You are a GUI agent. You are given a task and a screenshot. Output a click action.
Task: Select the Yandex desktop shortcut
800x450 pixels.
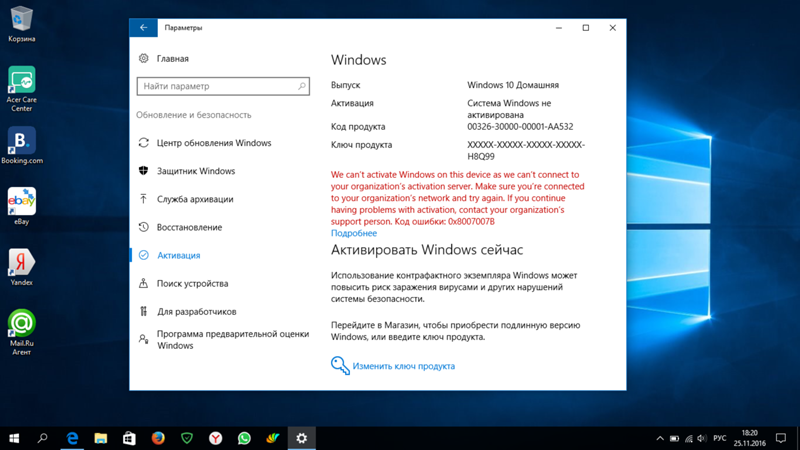click(x=21, y=267)
